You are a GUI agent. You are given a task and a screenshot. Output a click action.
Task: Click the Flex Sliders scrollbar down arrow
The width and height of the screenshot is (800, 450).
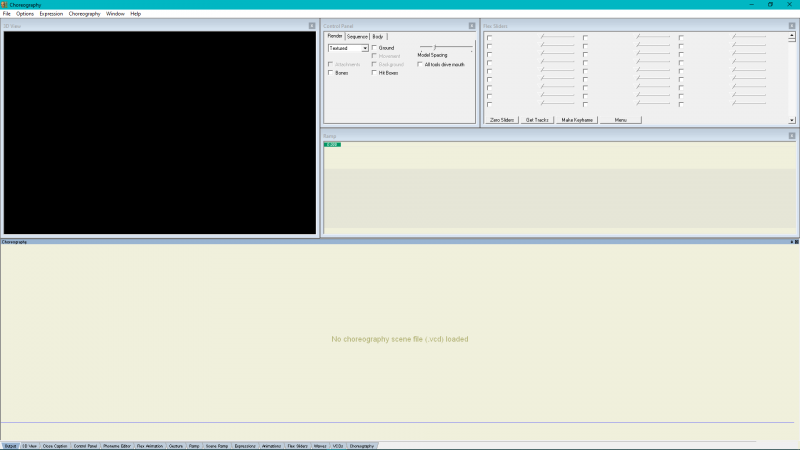[x=792, y=120]
